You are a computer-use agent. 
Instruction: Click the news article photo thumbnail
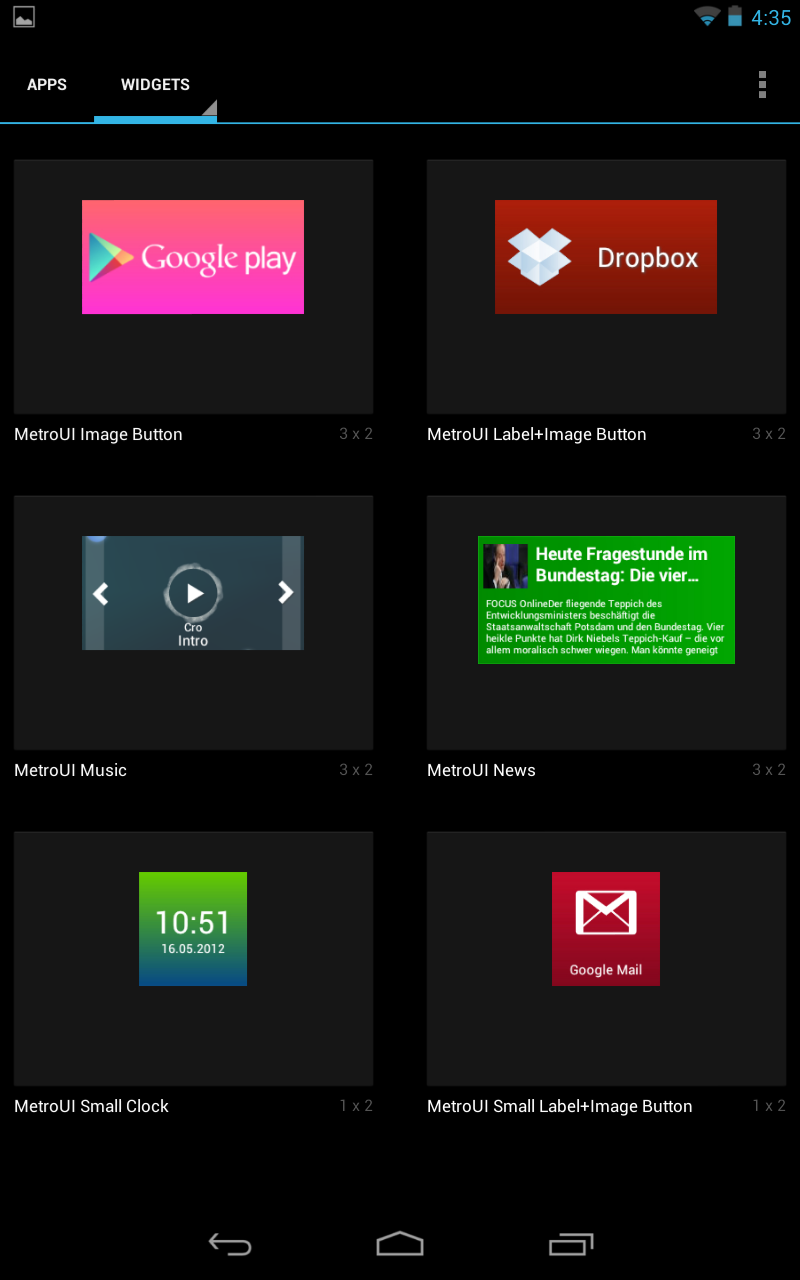(505, 566)
